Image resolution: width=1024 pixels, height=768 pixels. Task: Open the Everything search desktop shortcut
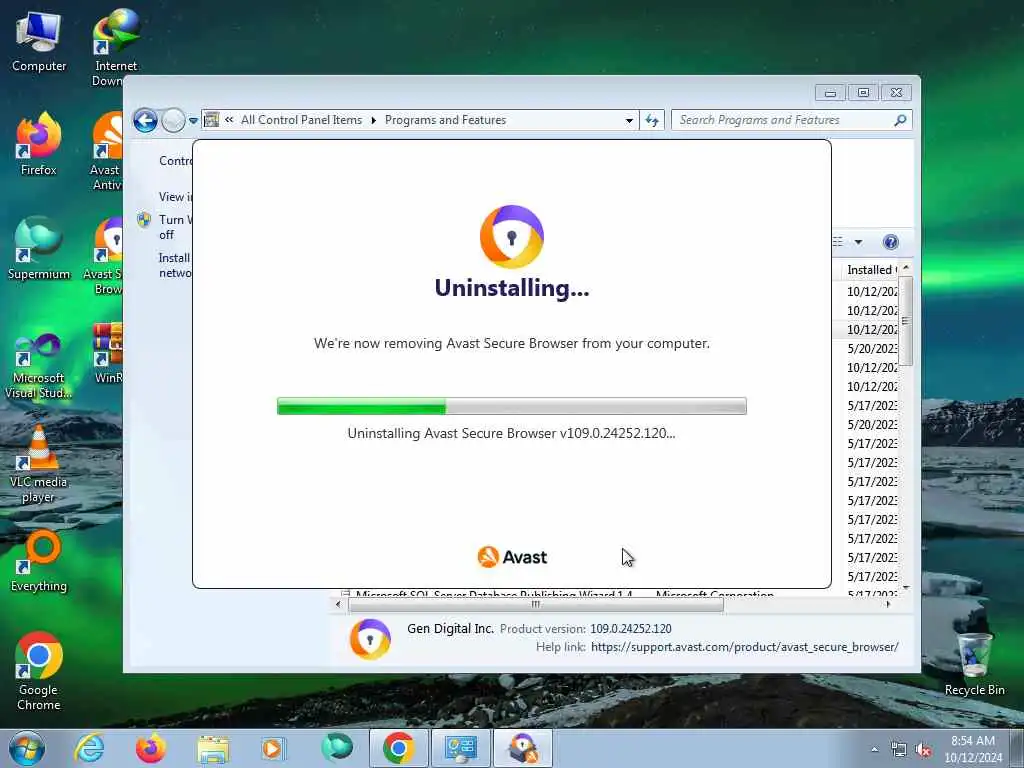(39, 561)
